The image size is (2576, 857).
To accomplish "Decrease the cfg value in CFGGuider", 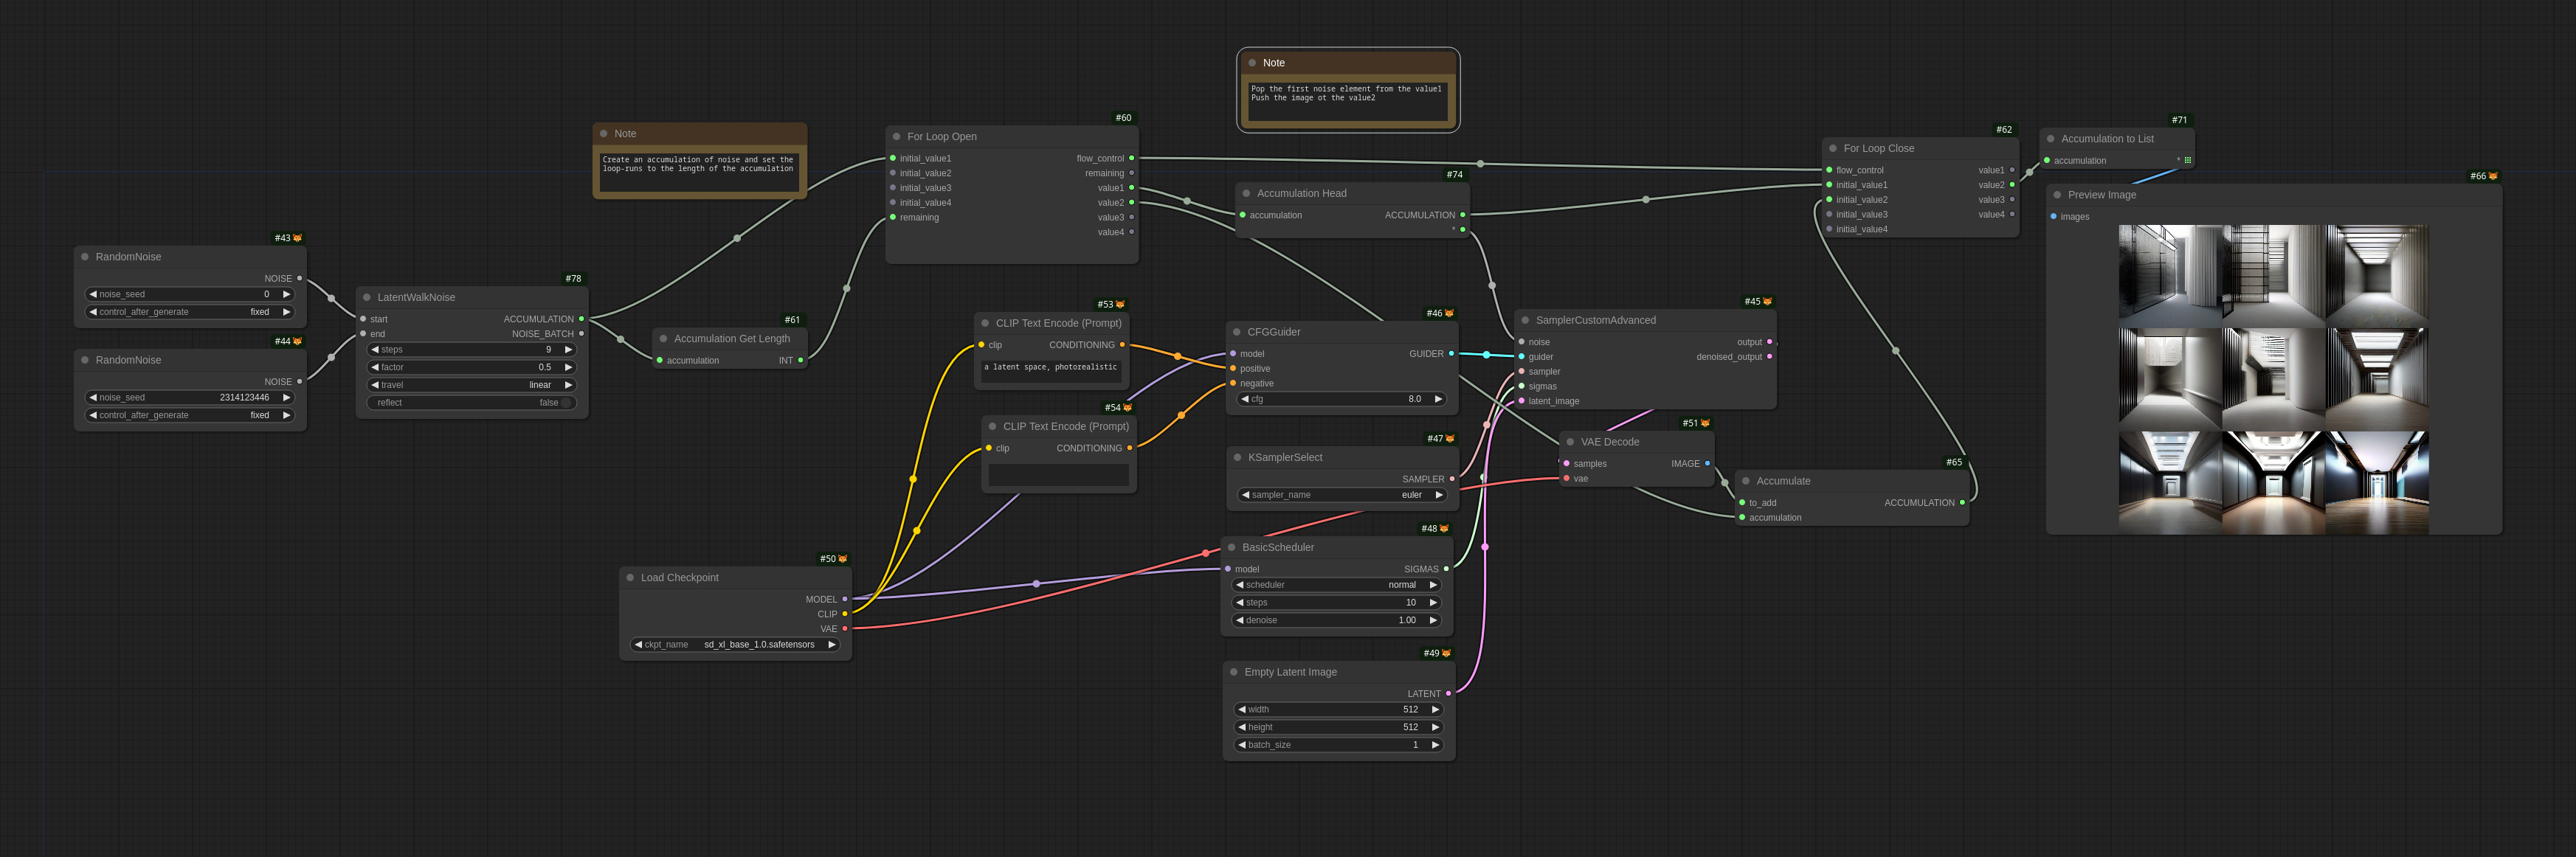I will tap(1244, 399).
